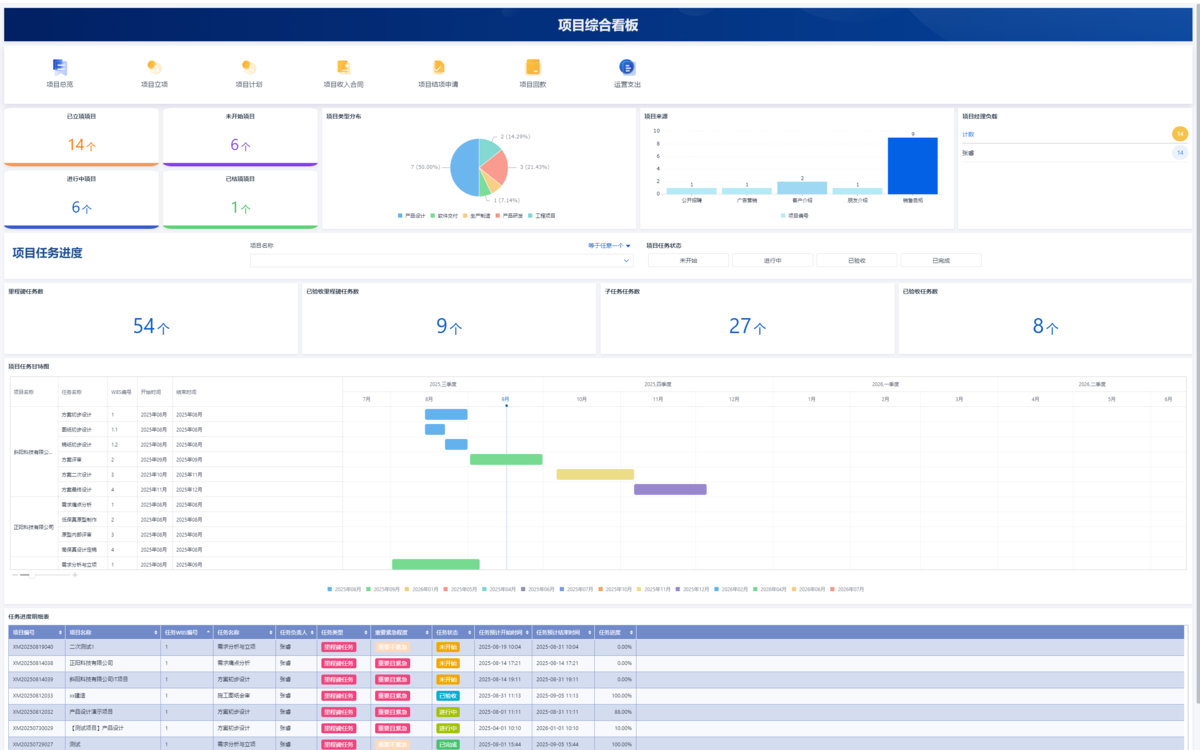Toggle 软件交付 legend in pie chart
This screenshot has height=750, width=1200.
[446, 215]
